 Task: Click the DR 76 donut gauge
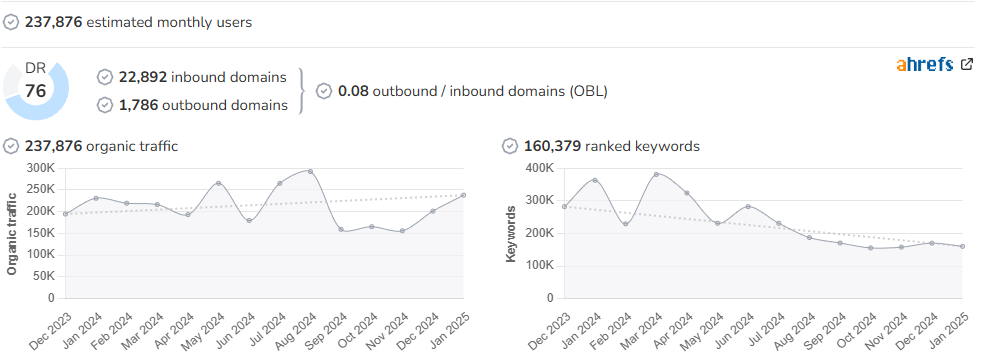36,90
